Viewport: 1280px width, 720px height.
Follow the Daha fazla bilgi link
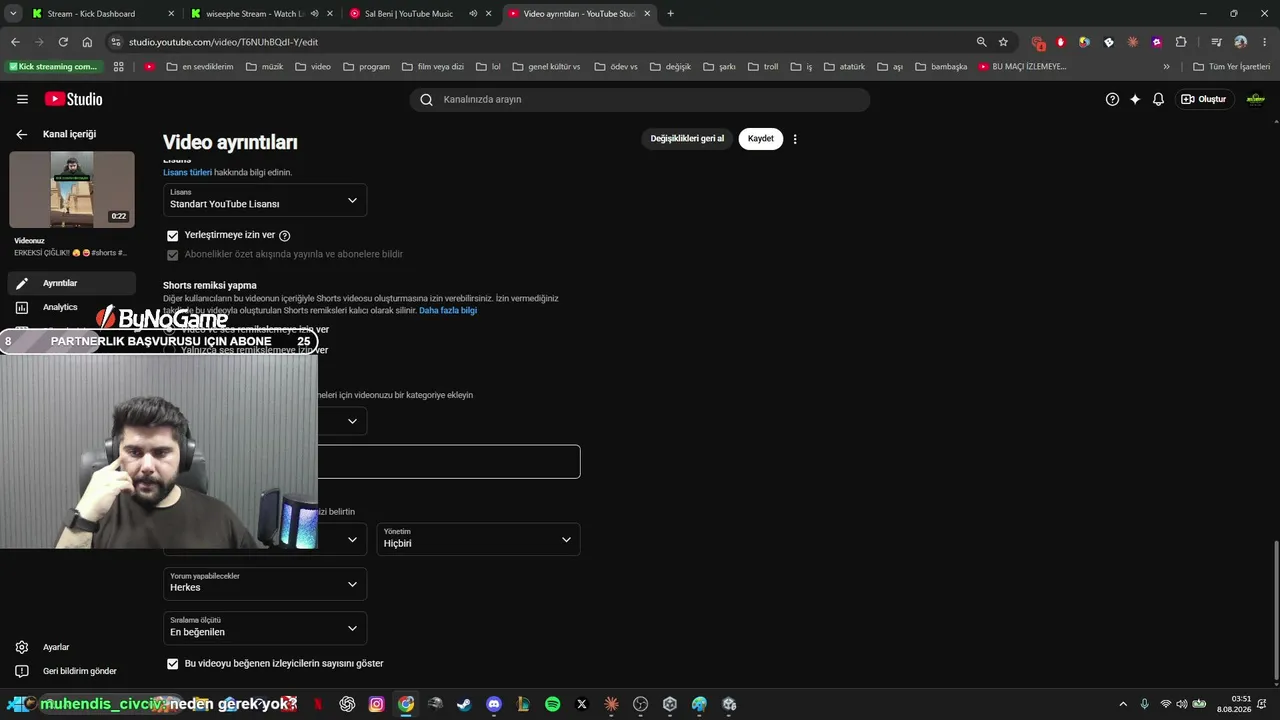tap(448, 311)
